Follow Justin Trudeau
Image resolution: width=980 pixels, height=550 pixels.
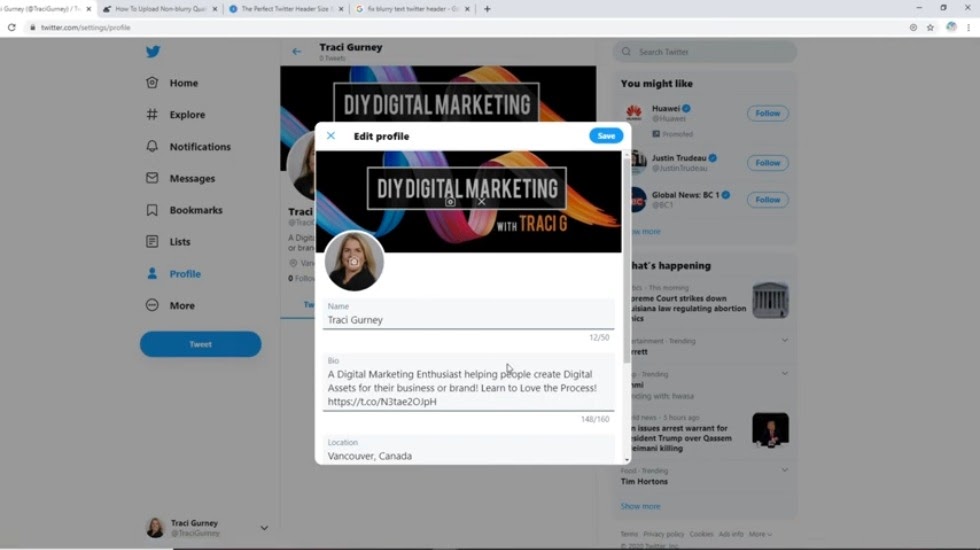(767, 163)
